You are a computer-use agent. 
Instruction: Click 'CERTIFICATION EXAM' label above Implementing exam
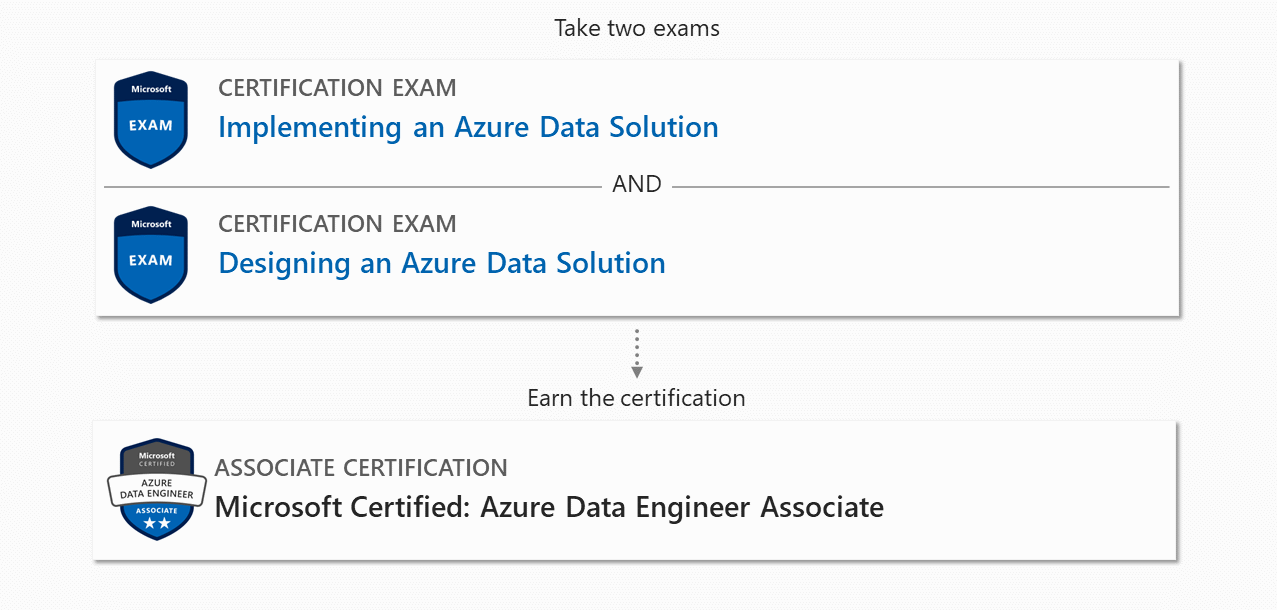click(337, 88)
